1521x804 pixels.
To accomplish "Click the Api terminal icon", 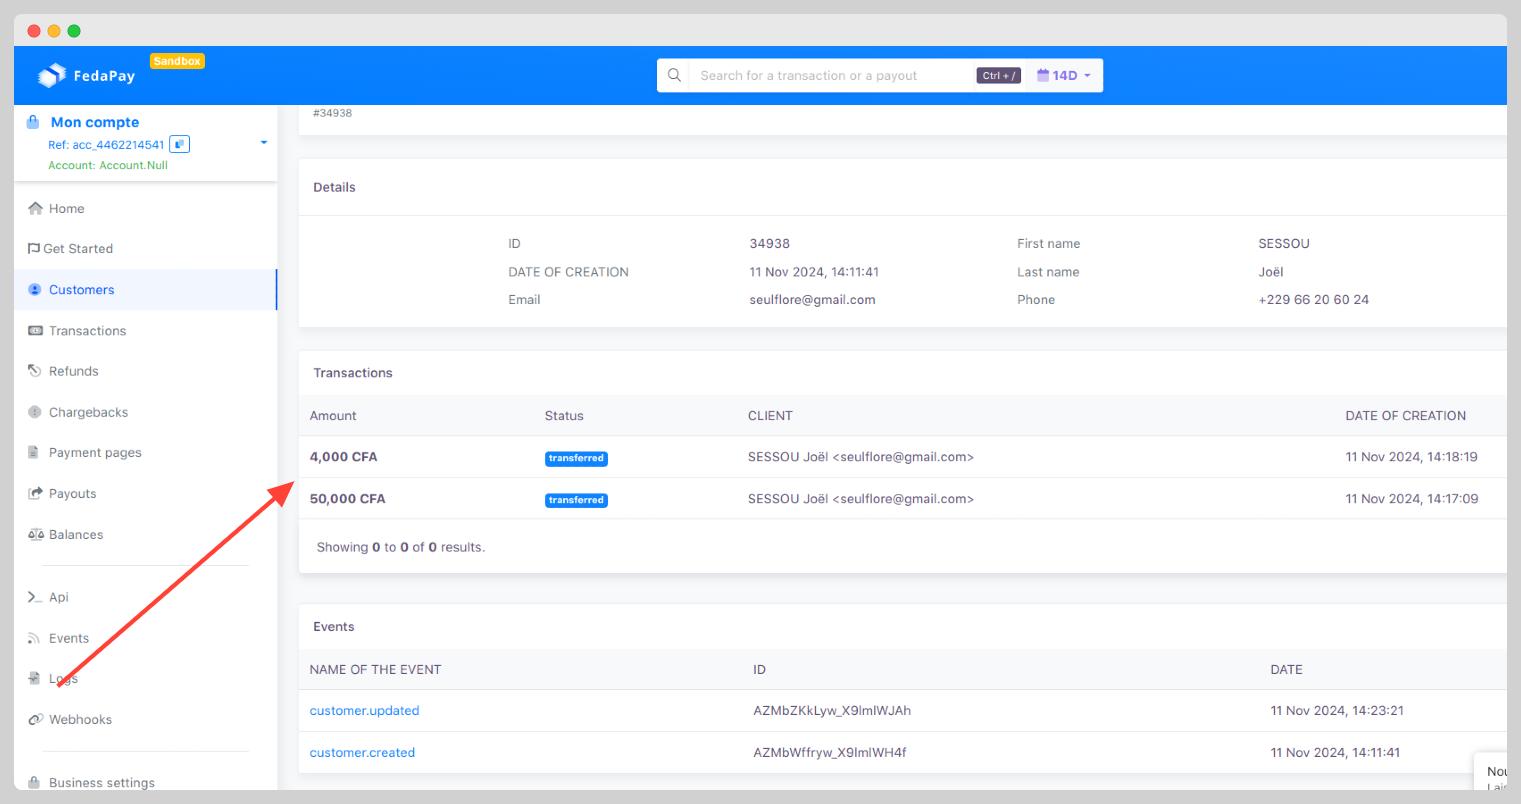I will [x=35, y=597].
